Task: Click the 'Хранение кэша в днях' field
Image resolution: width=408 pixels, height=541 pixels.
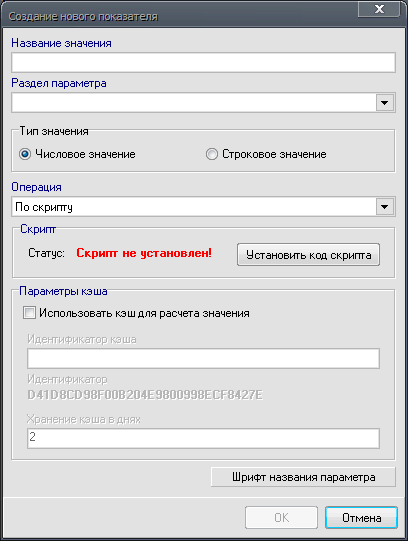Action: (203, 438)
